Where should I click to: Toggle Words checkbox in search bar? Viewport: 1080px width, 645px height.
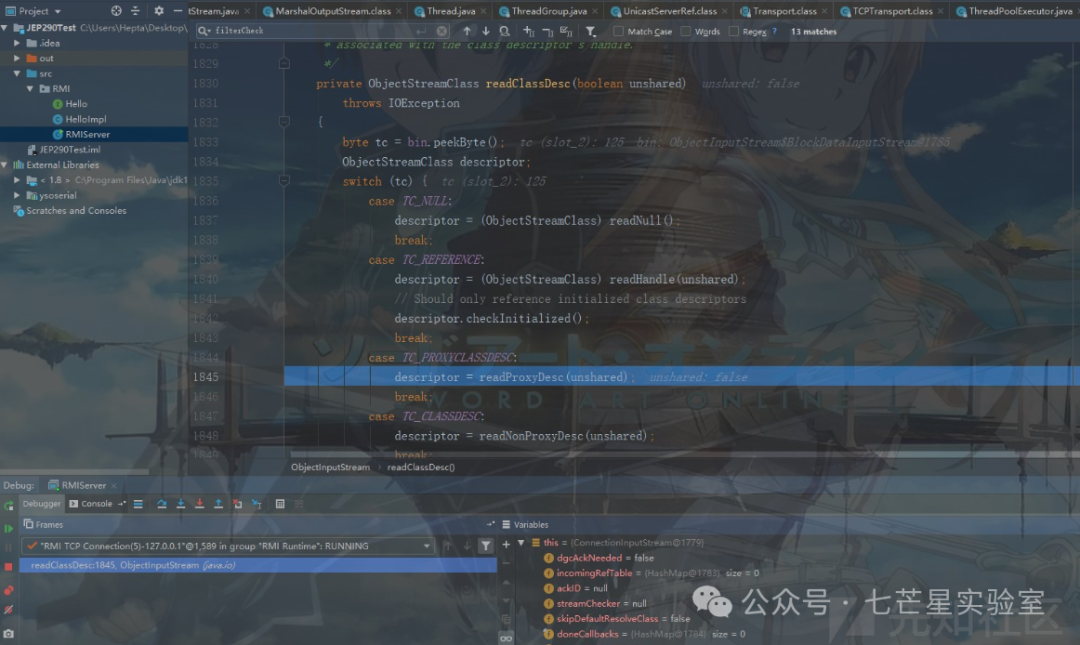pyautogui.click(x=686, y=31)
